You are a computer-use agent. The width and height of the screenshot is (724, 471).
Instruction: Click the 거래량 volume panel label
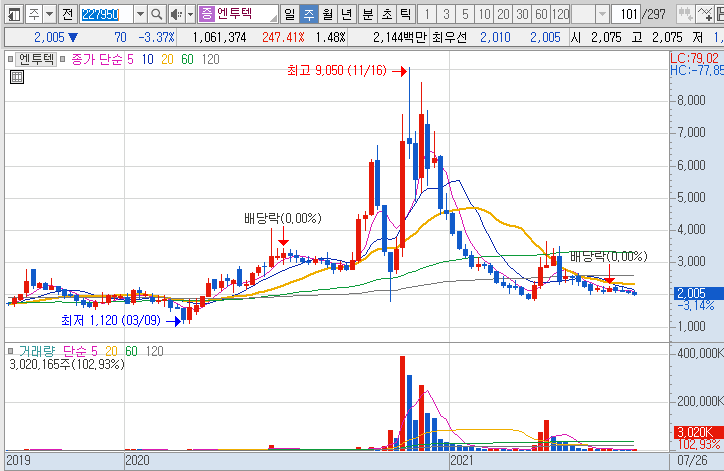click(x=36, y=351)
